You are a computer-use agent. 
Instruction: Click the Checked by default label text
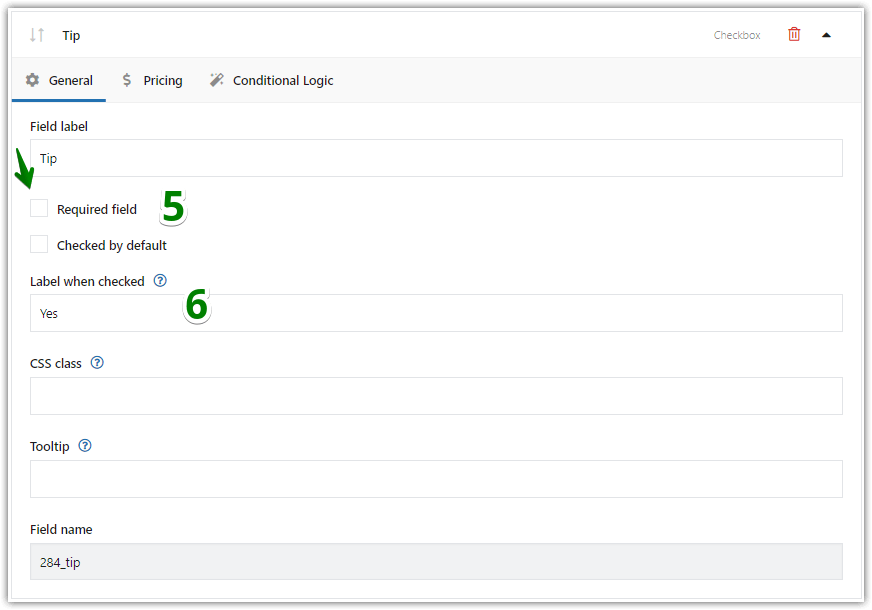pos(112,245)
